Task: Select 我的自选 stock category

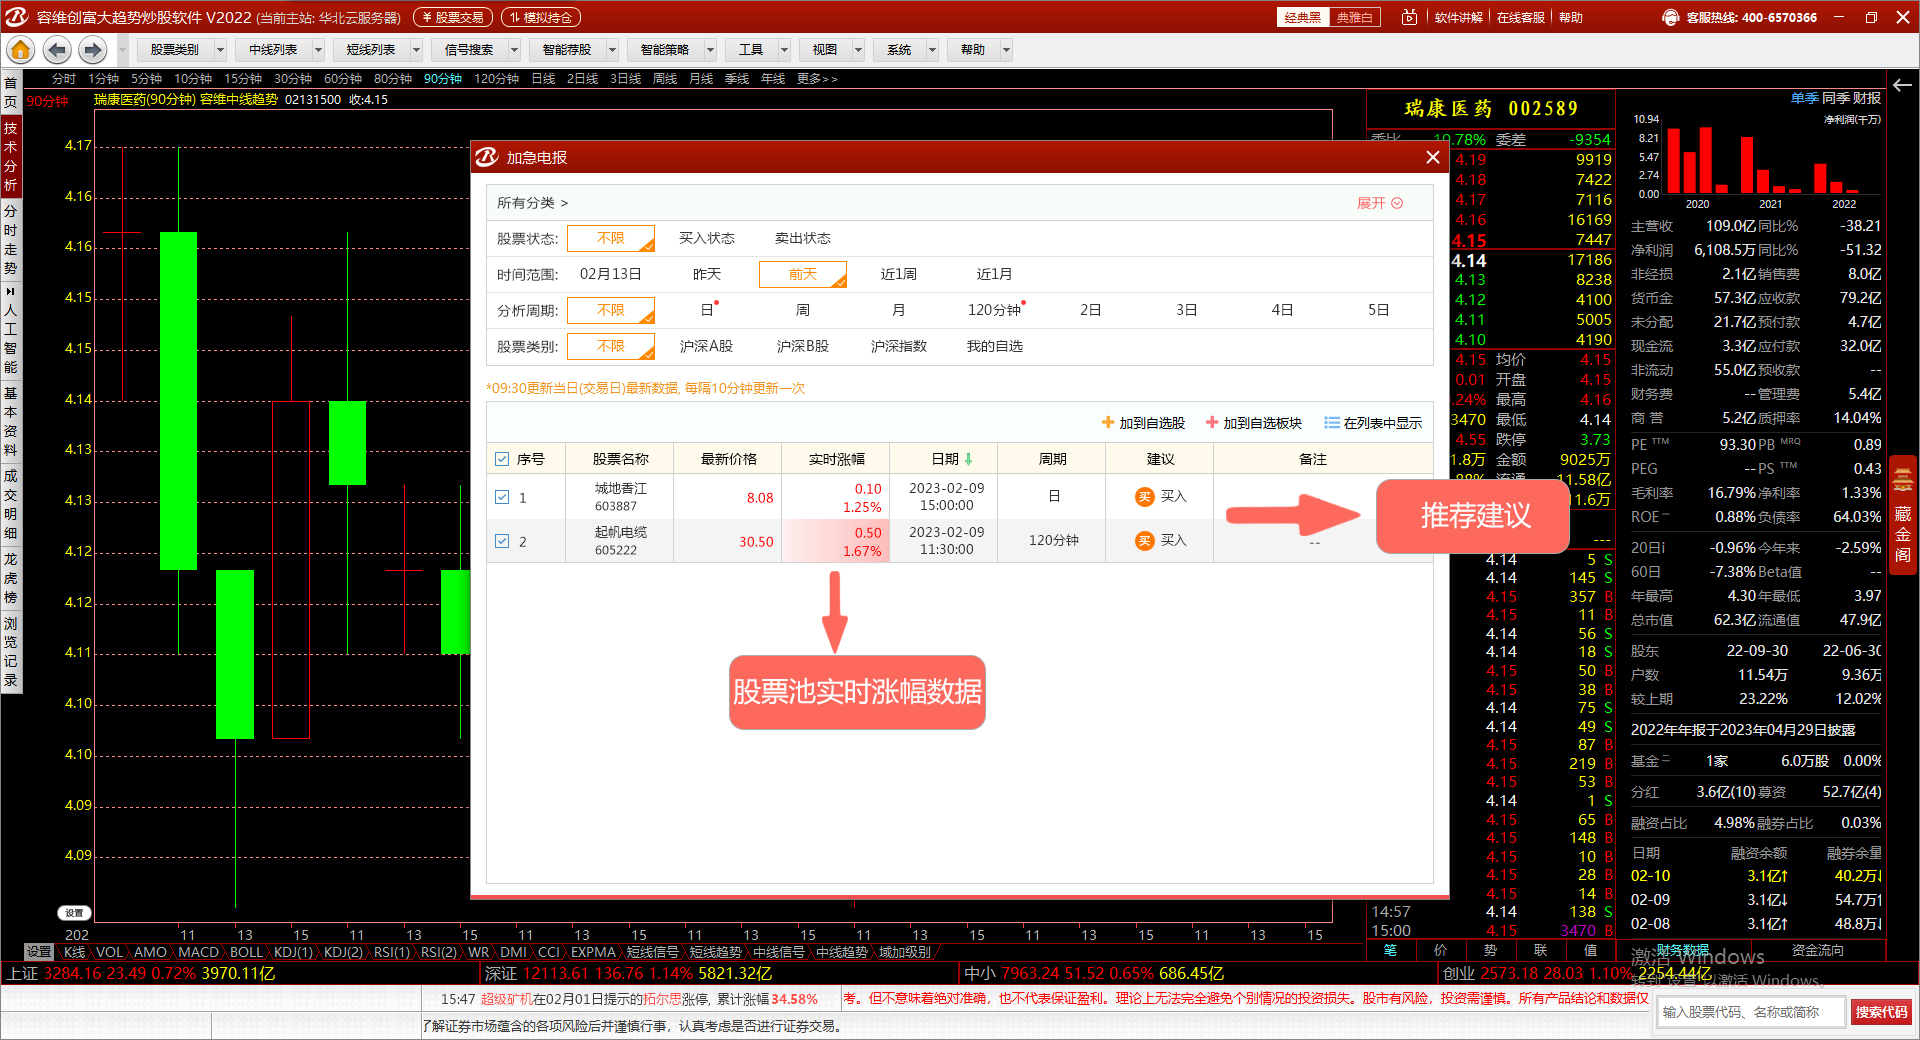Action: [995, 346]
